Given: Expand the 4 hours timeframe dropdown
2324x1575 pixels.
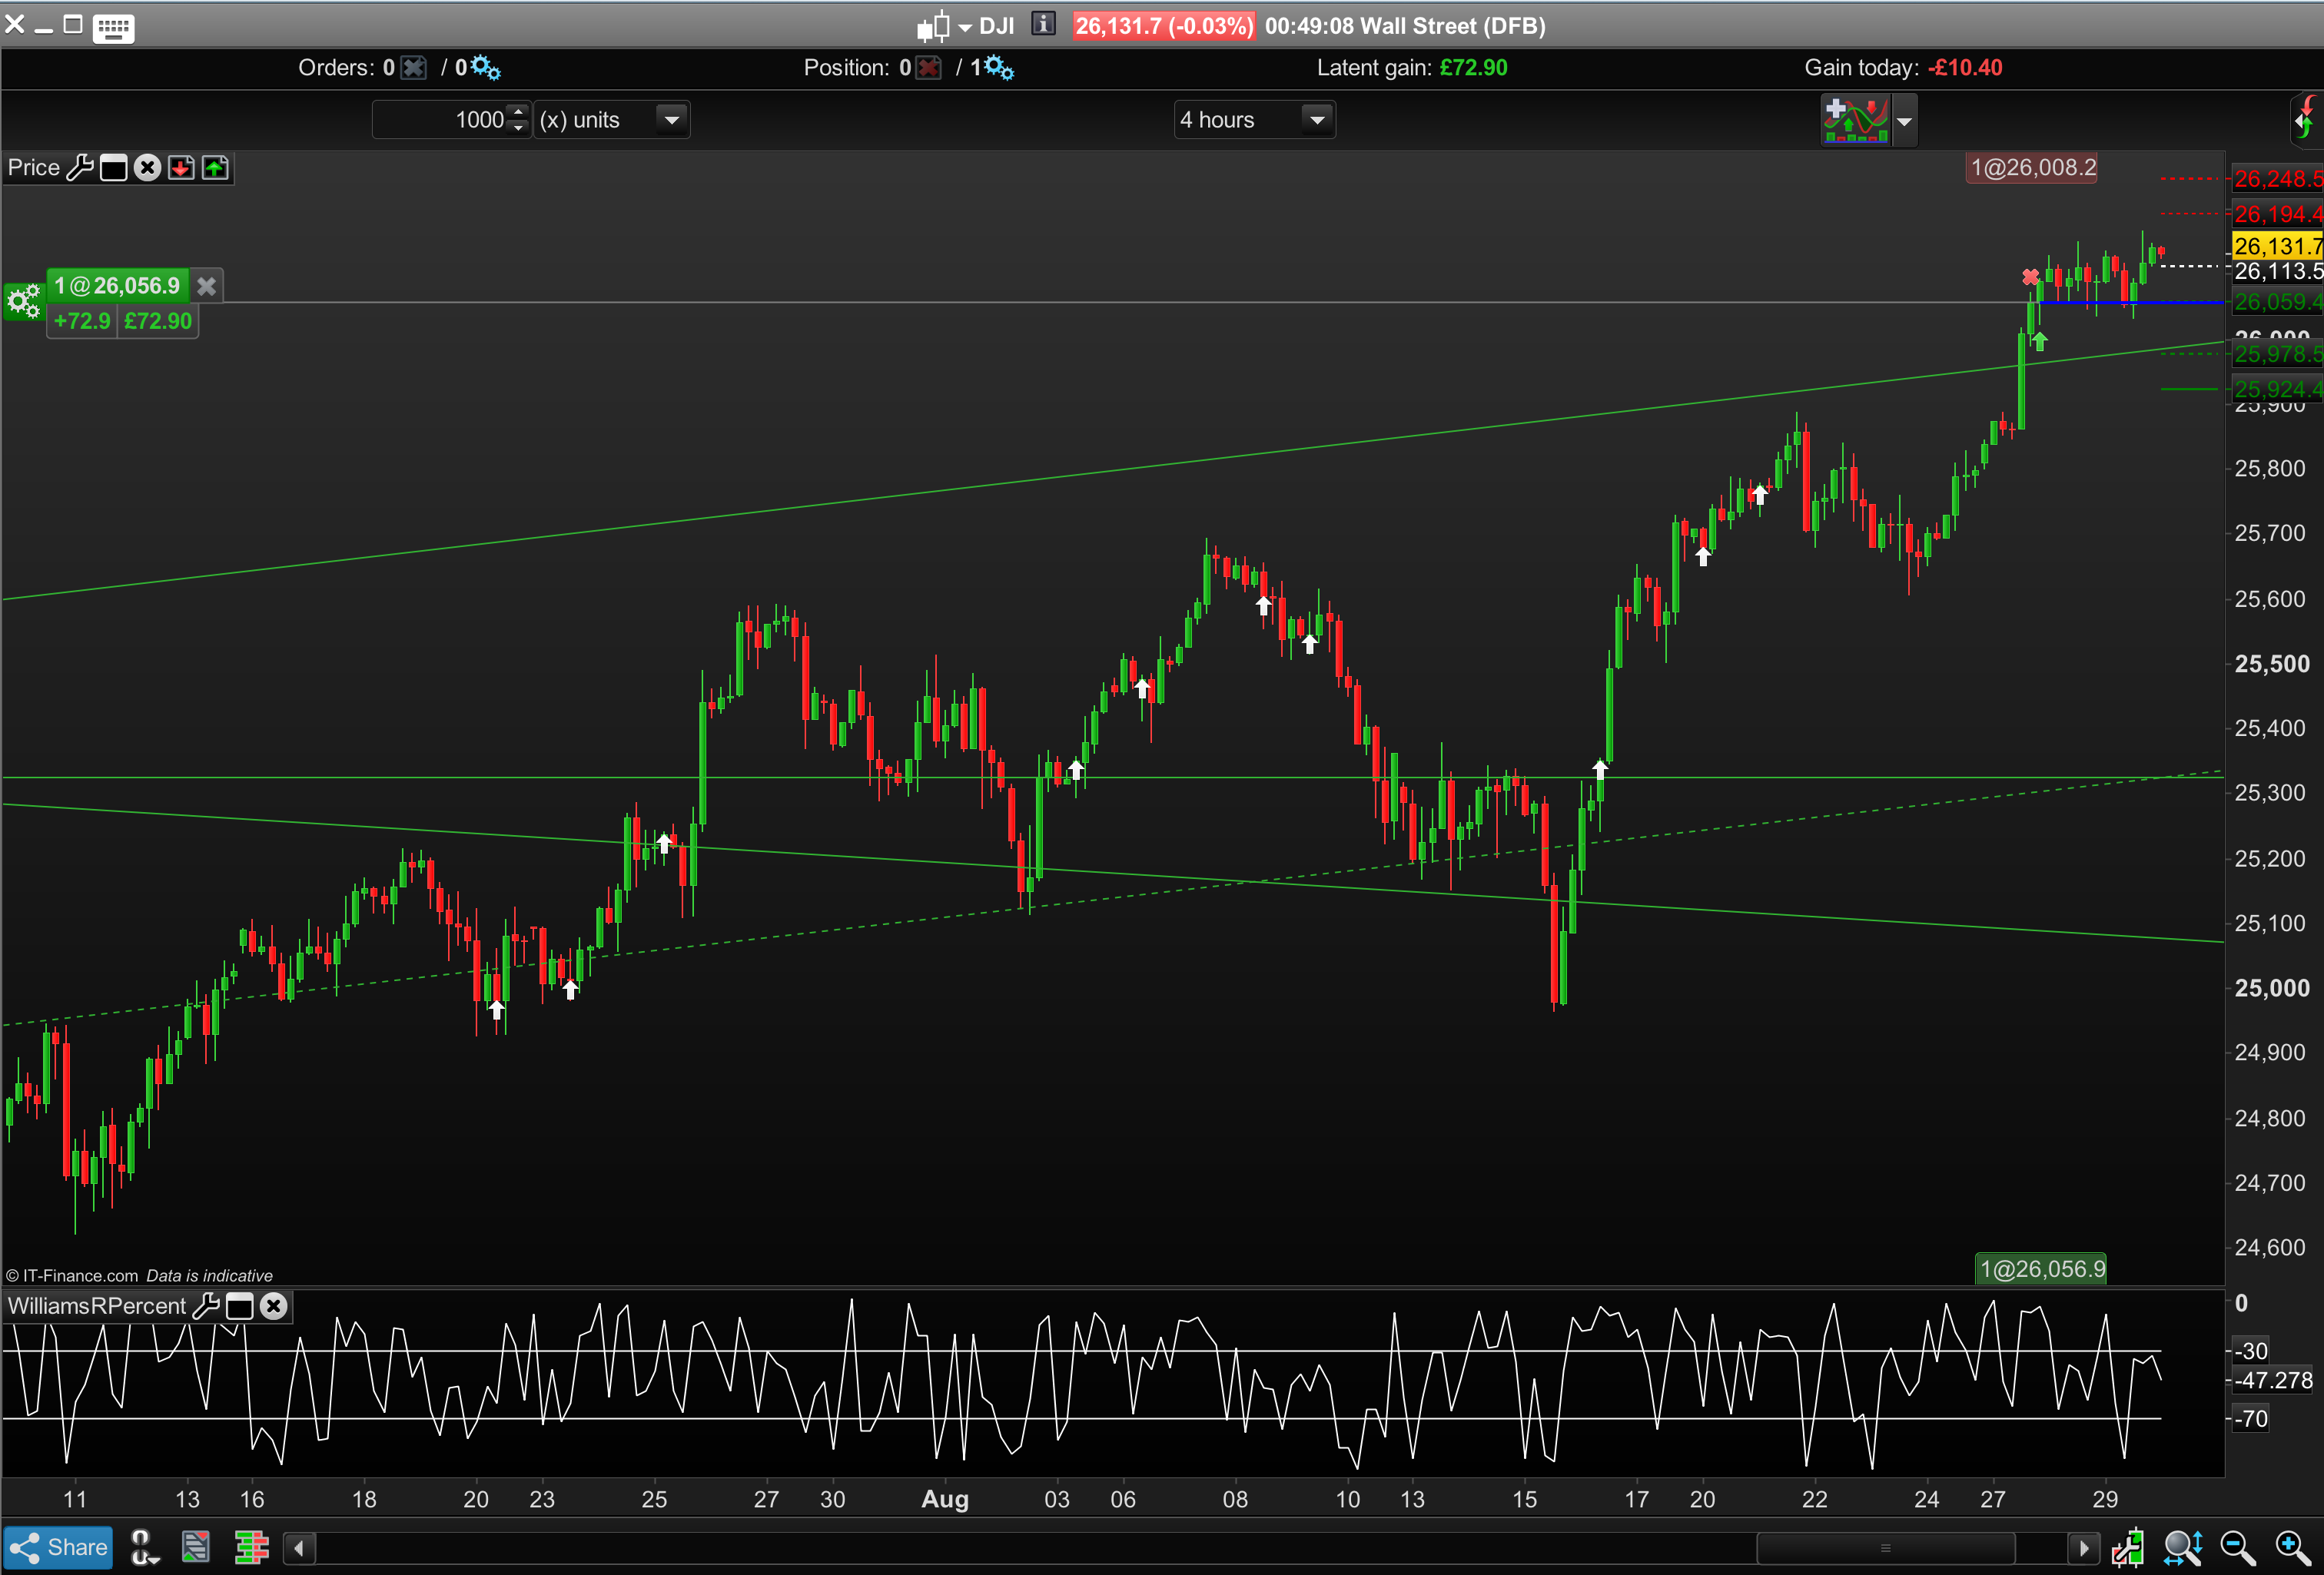Looking at the screenshot, I should click(1317, 120).
